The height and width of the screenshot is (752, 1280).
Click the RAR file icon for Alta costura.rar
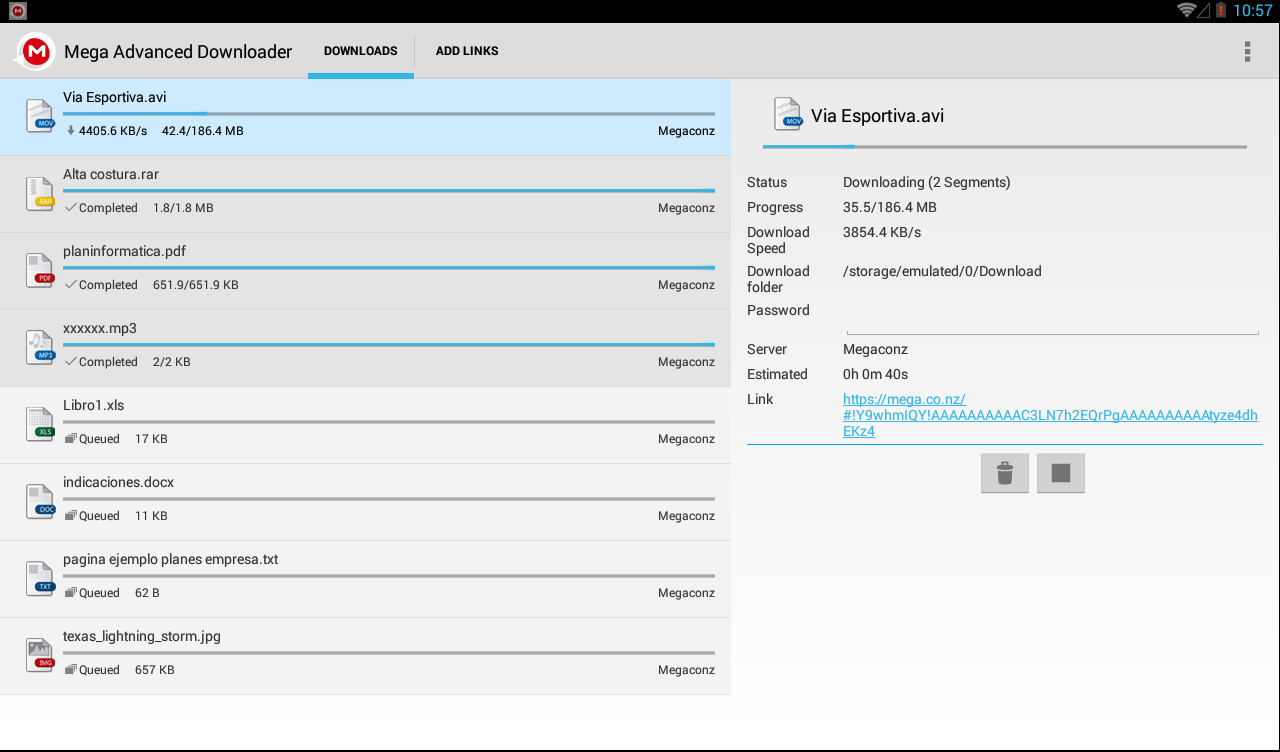[x=40, y=193]
